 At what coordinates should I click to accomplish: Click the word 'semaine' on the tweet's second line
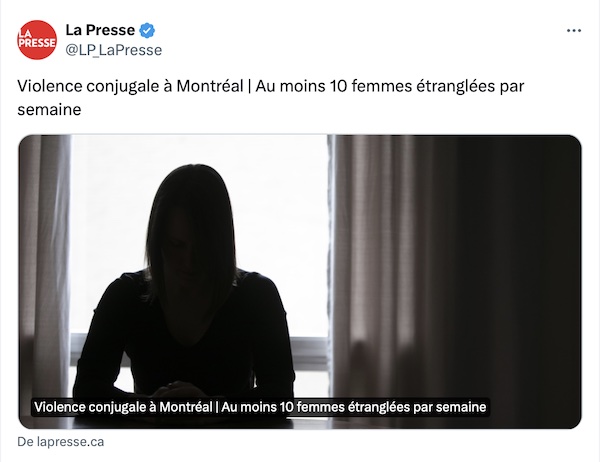[x=49, y=109]
